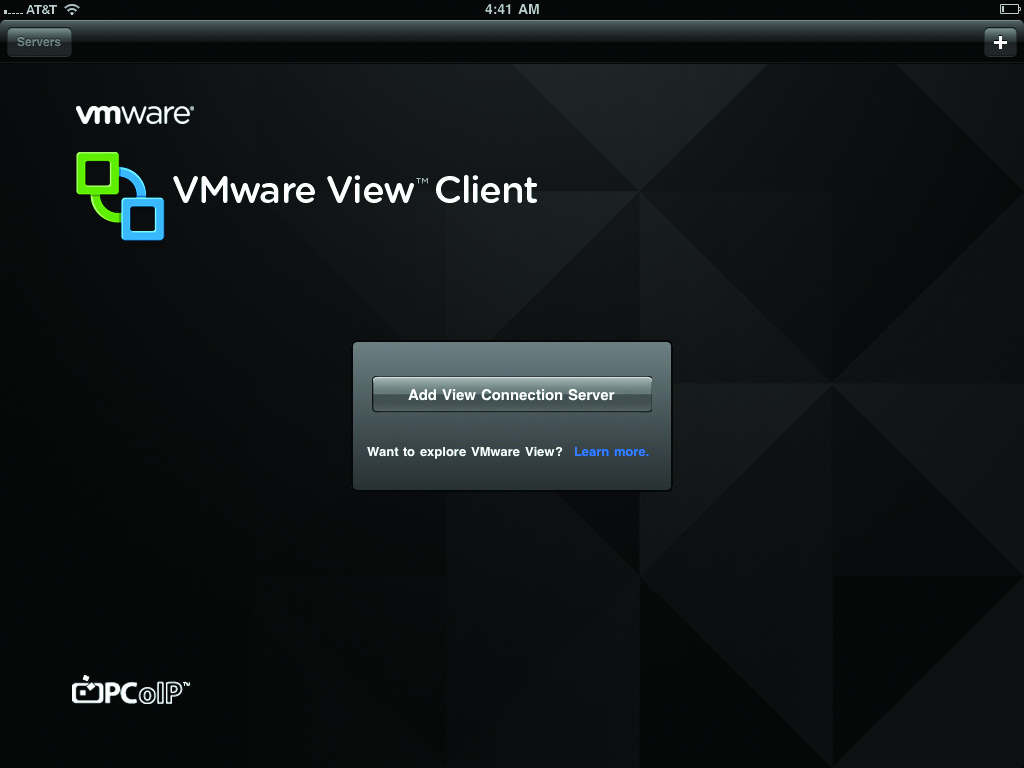Open the Servers list button

coord(39,42)
